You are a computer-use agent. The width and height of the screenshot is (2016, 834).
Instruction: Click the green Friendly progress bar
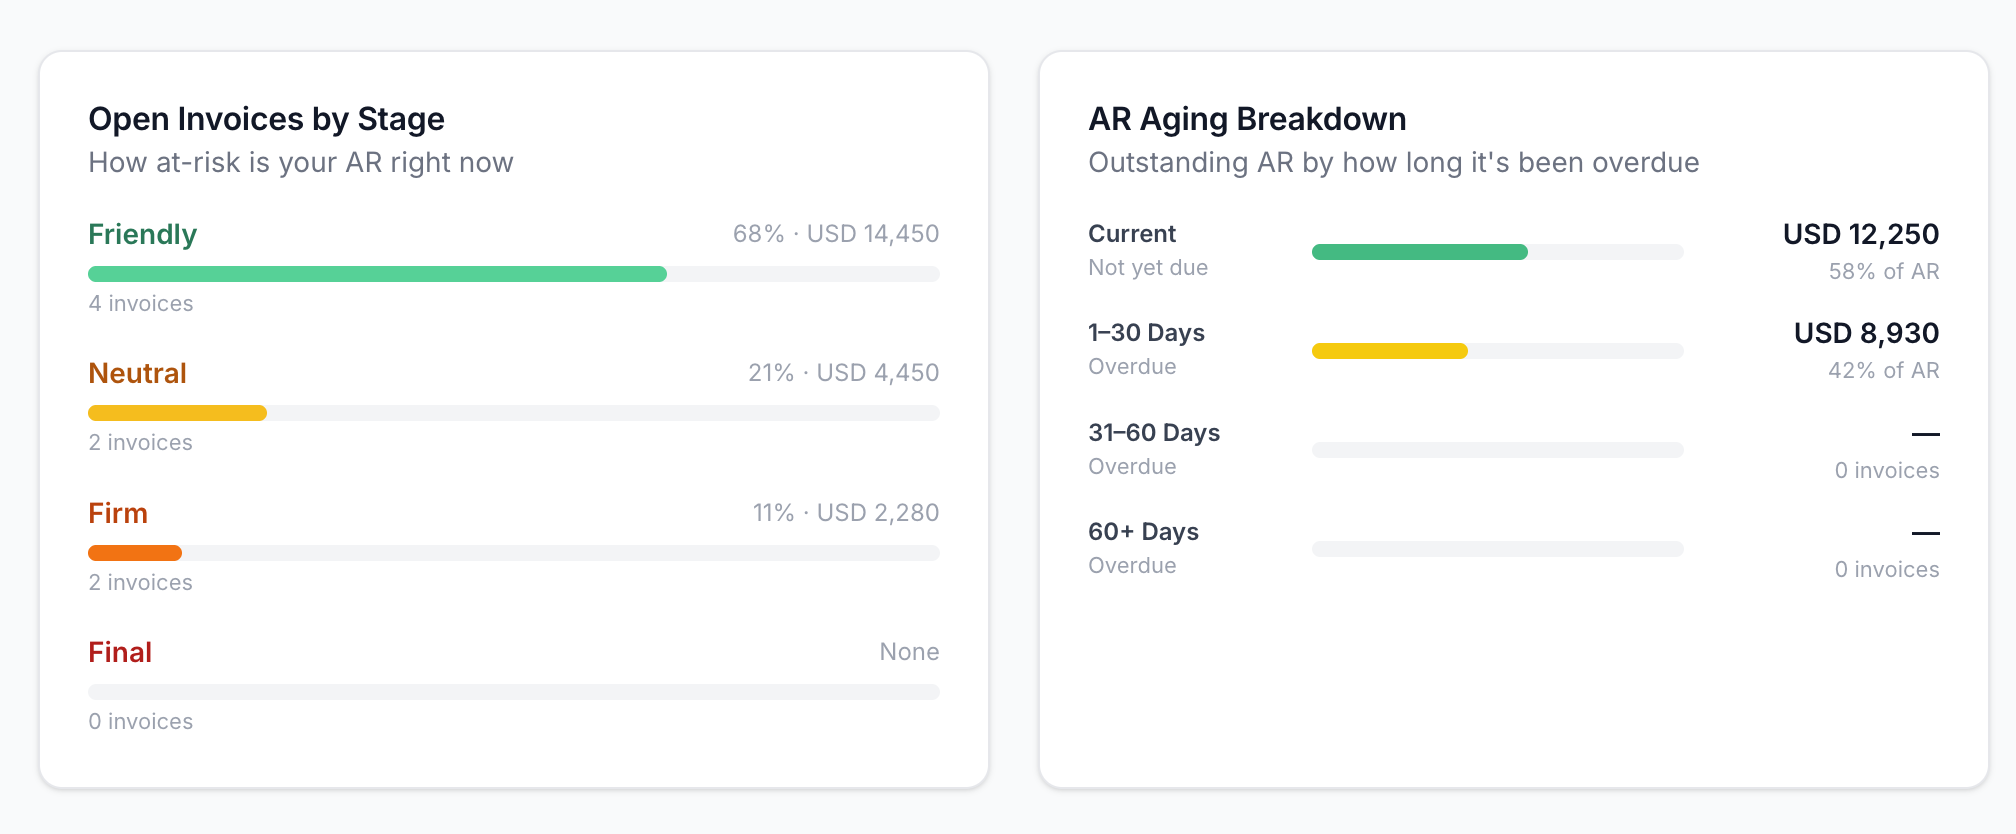tap(377, 274)
